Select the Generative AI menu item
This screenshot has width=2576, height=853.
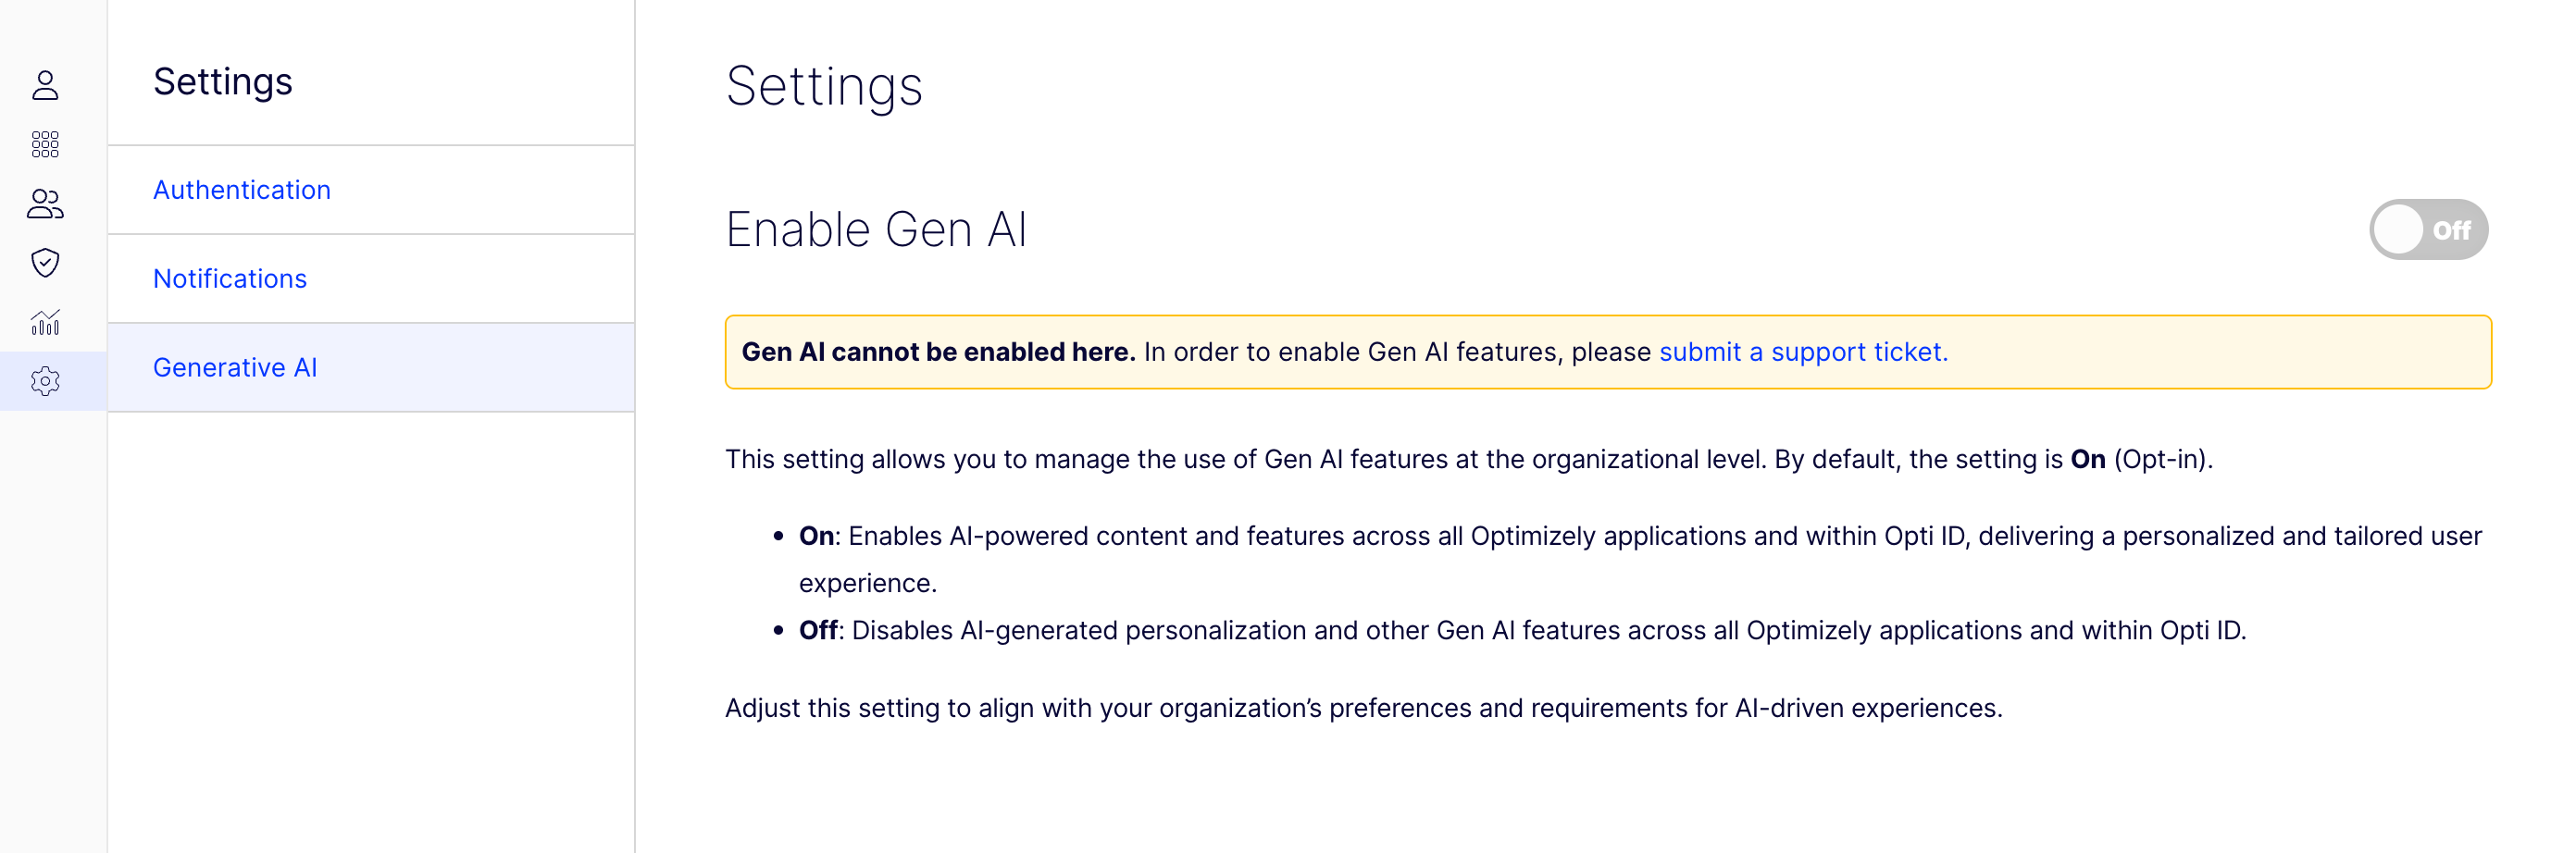(x=371, y=367)
